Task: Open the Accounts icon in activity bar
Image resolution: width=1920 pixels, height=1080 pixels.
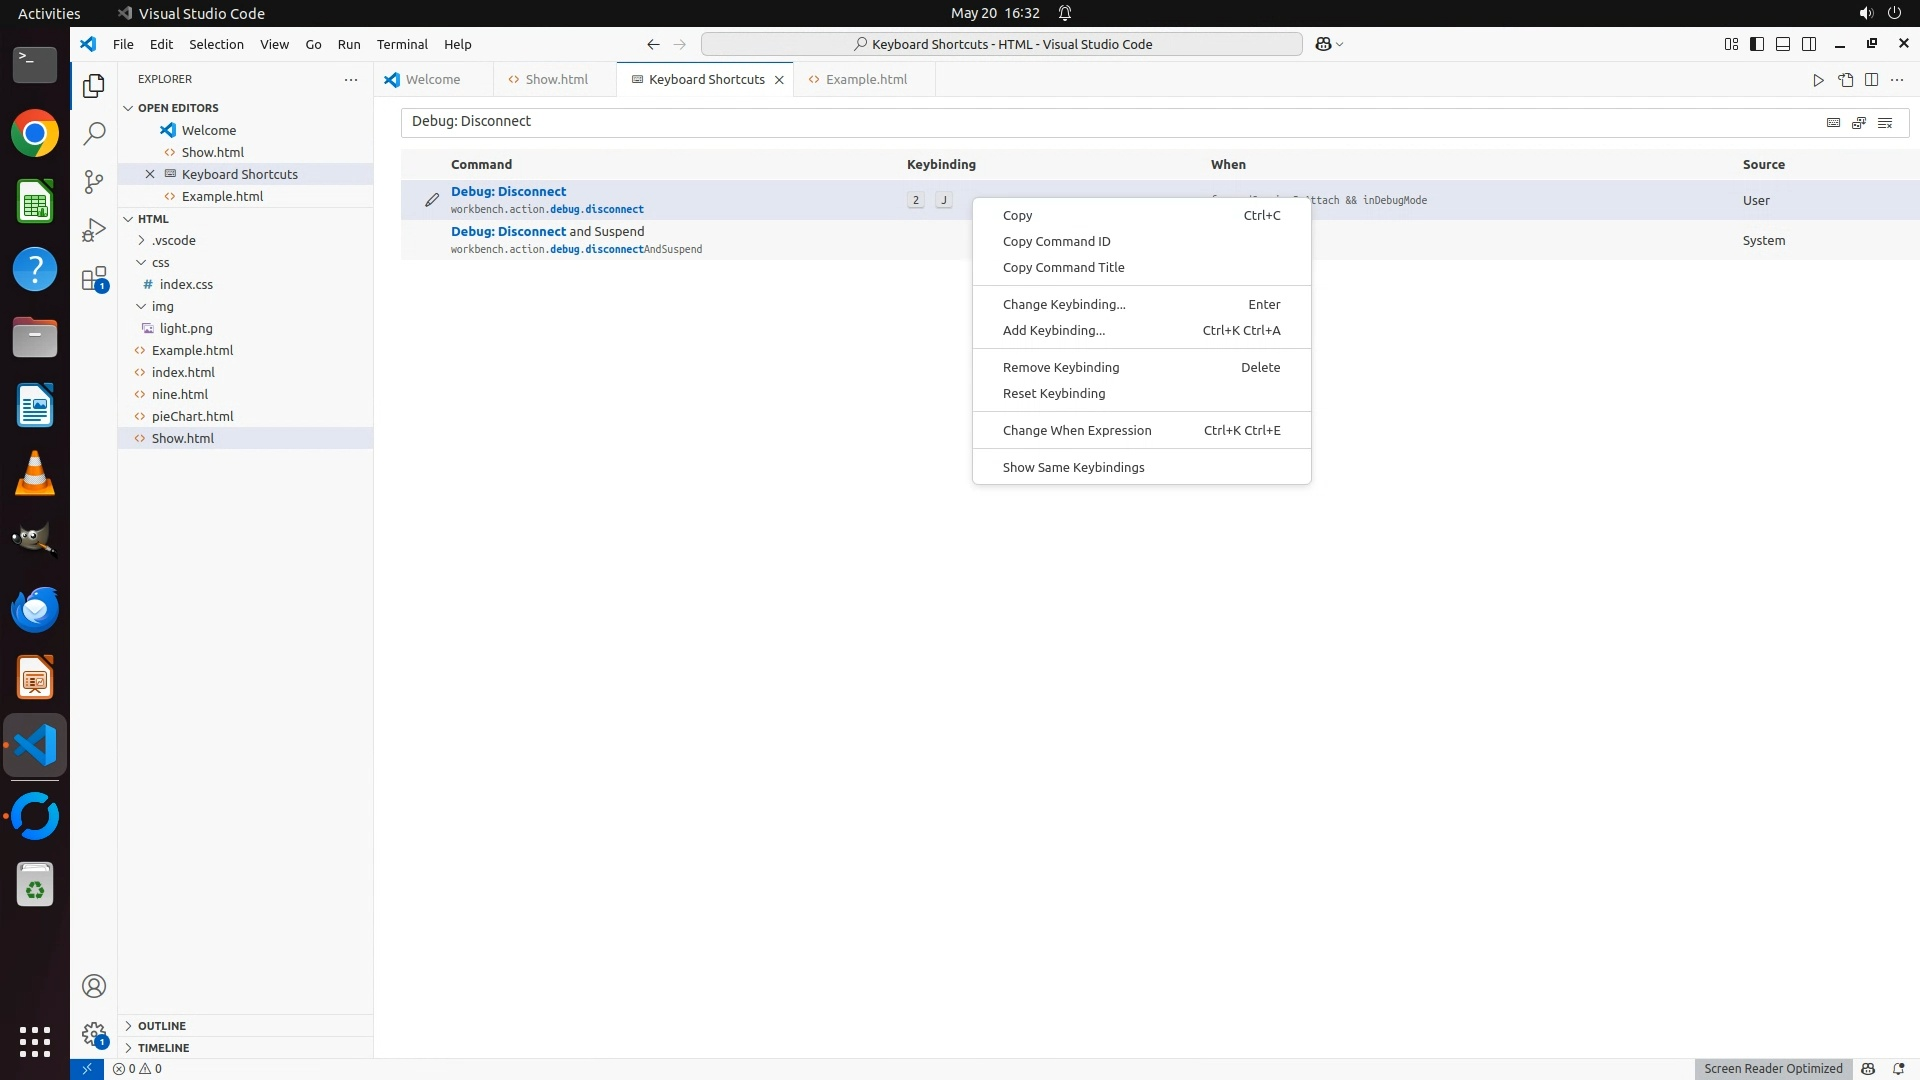Action: pos(94,986)
